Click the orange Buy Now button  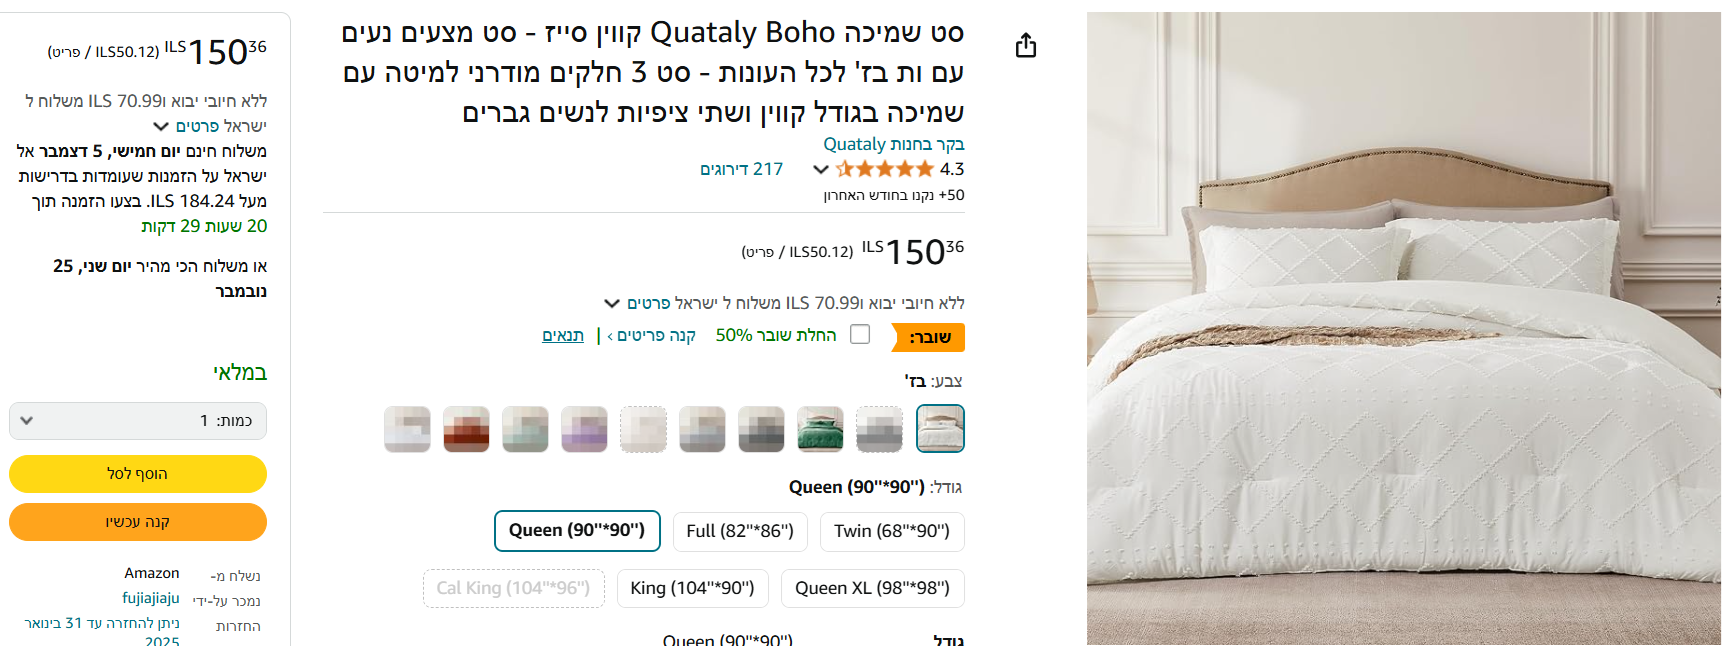(138, 522)
